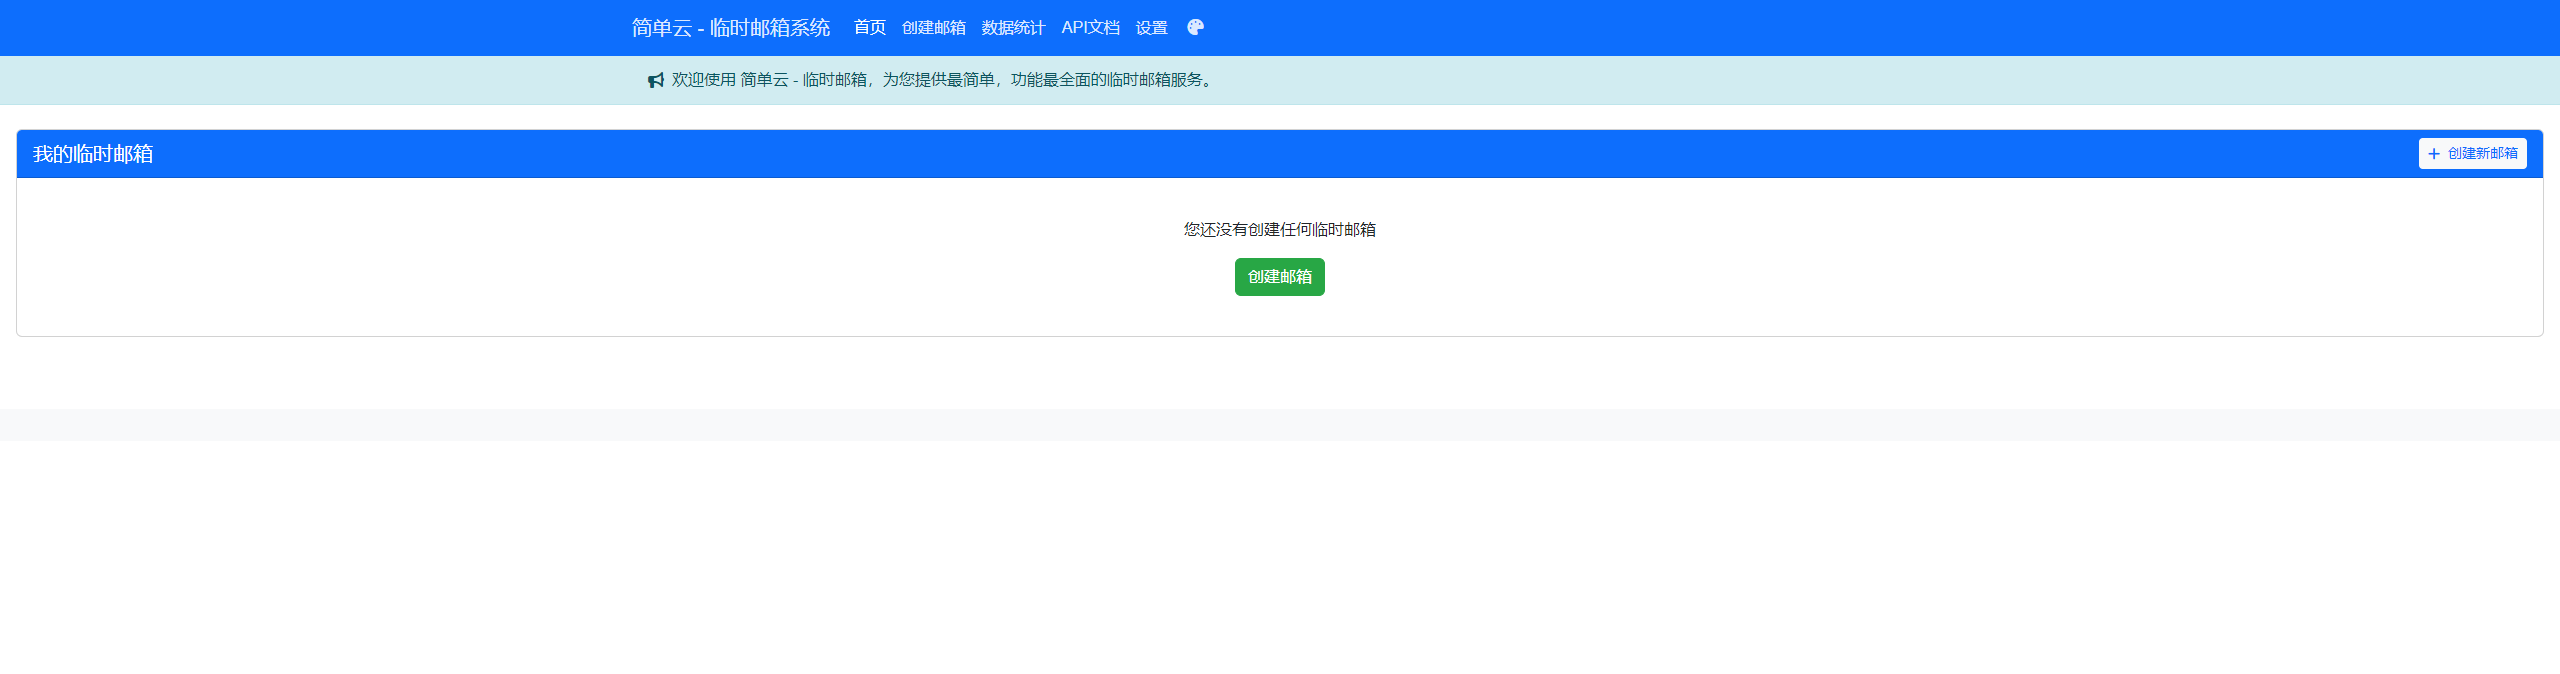Go to 首页 in the navbar

(x=869, y=28)
